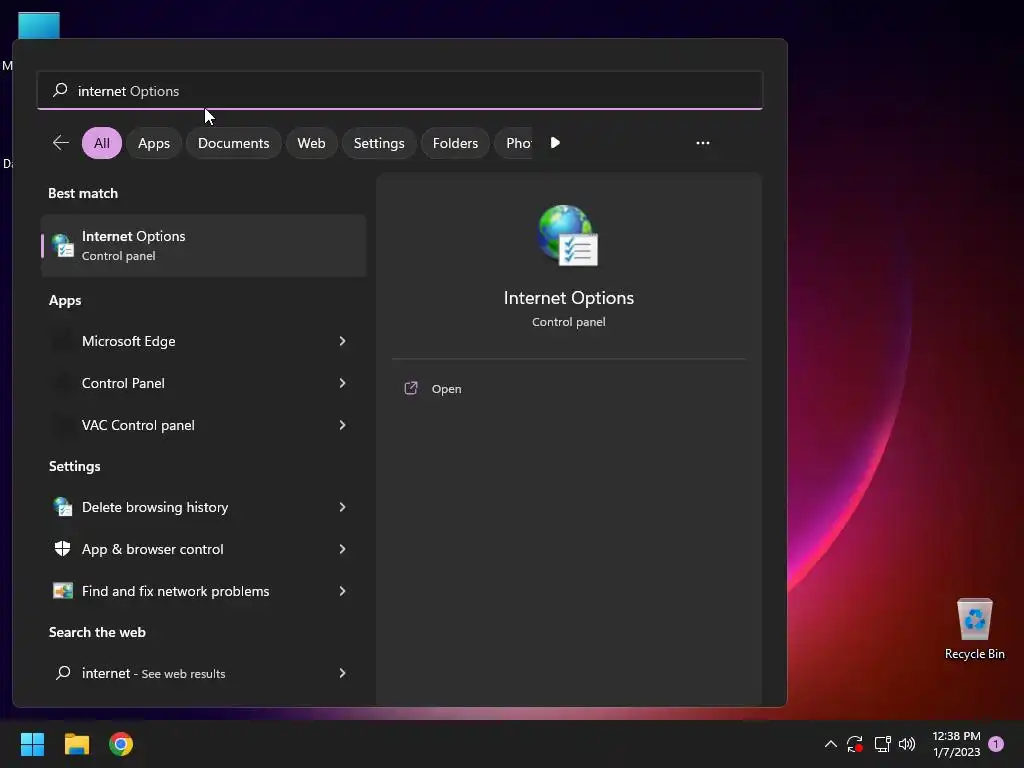Click Find and fix network problems icon

tap(63, 591)
